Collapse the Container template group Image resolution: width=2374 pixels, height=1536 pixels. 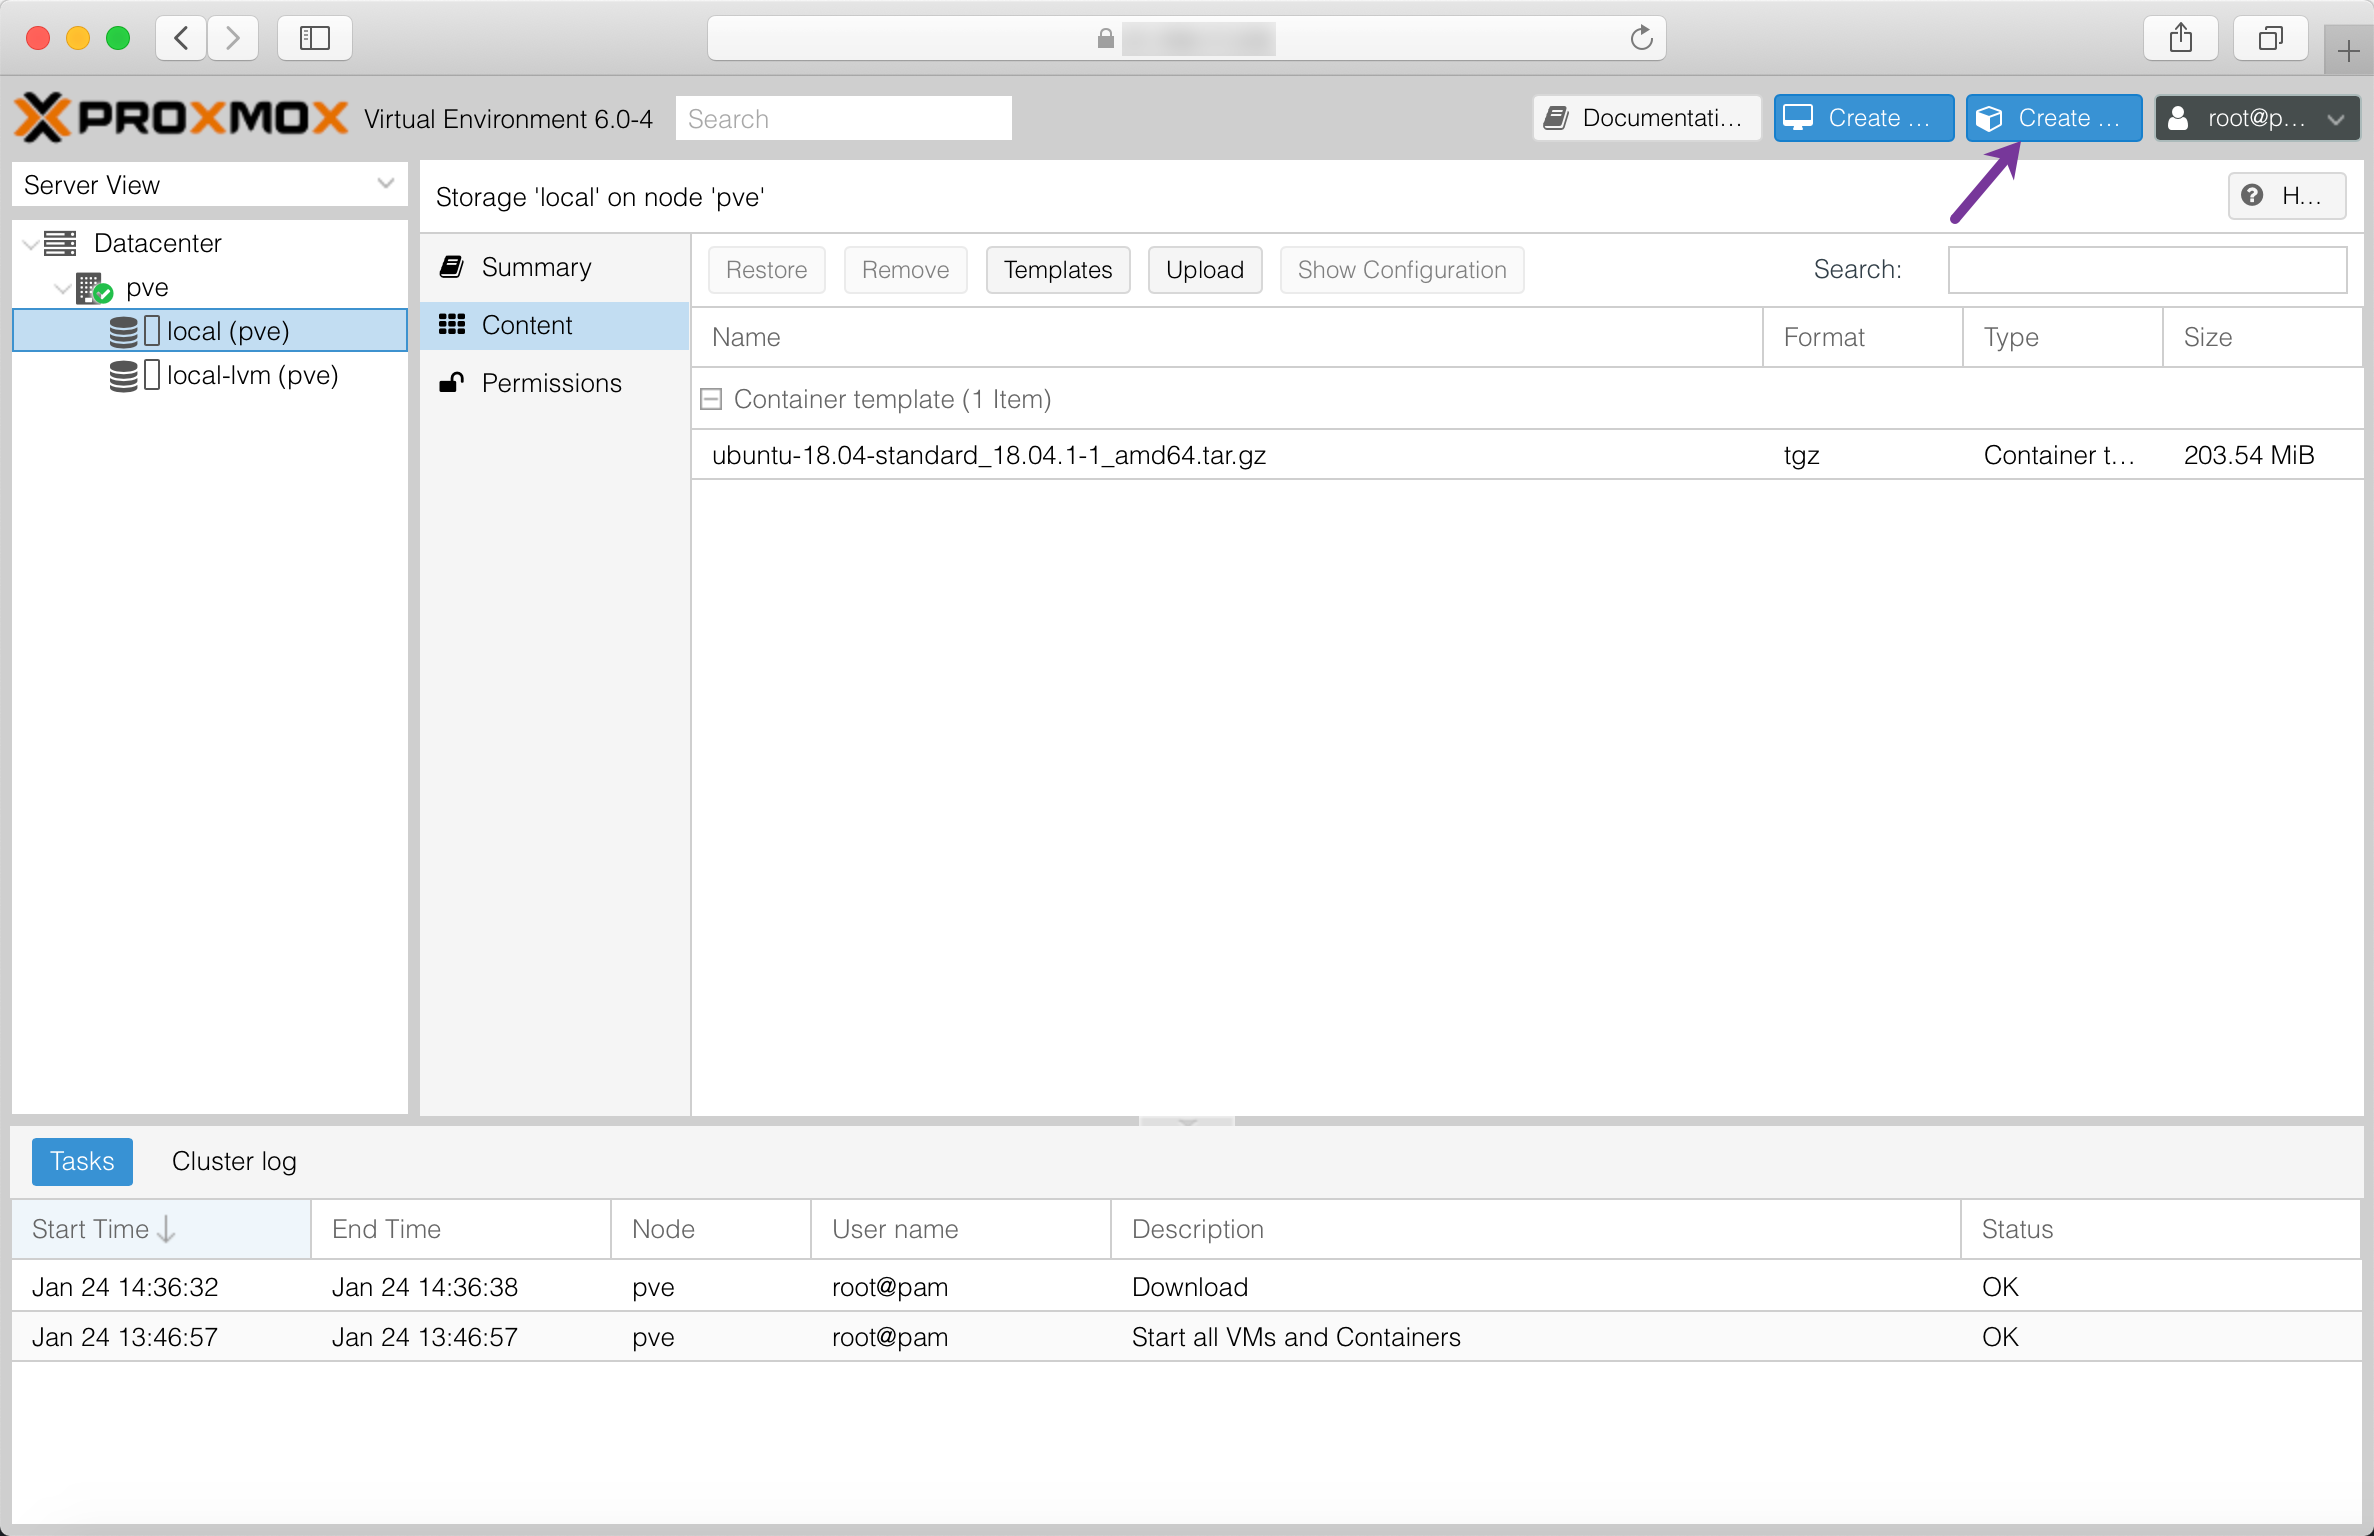(x=711, y=399)
